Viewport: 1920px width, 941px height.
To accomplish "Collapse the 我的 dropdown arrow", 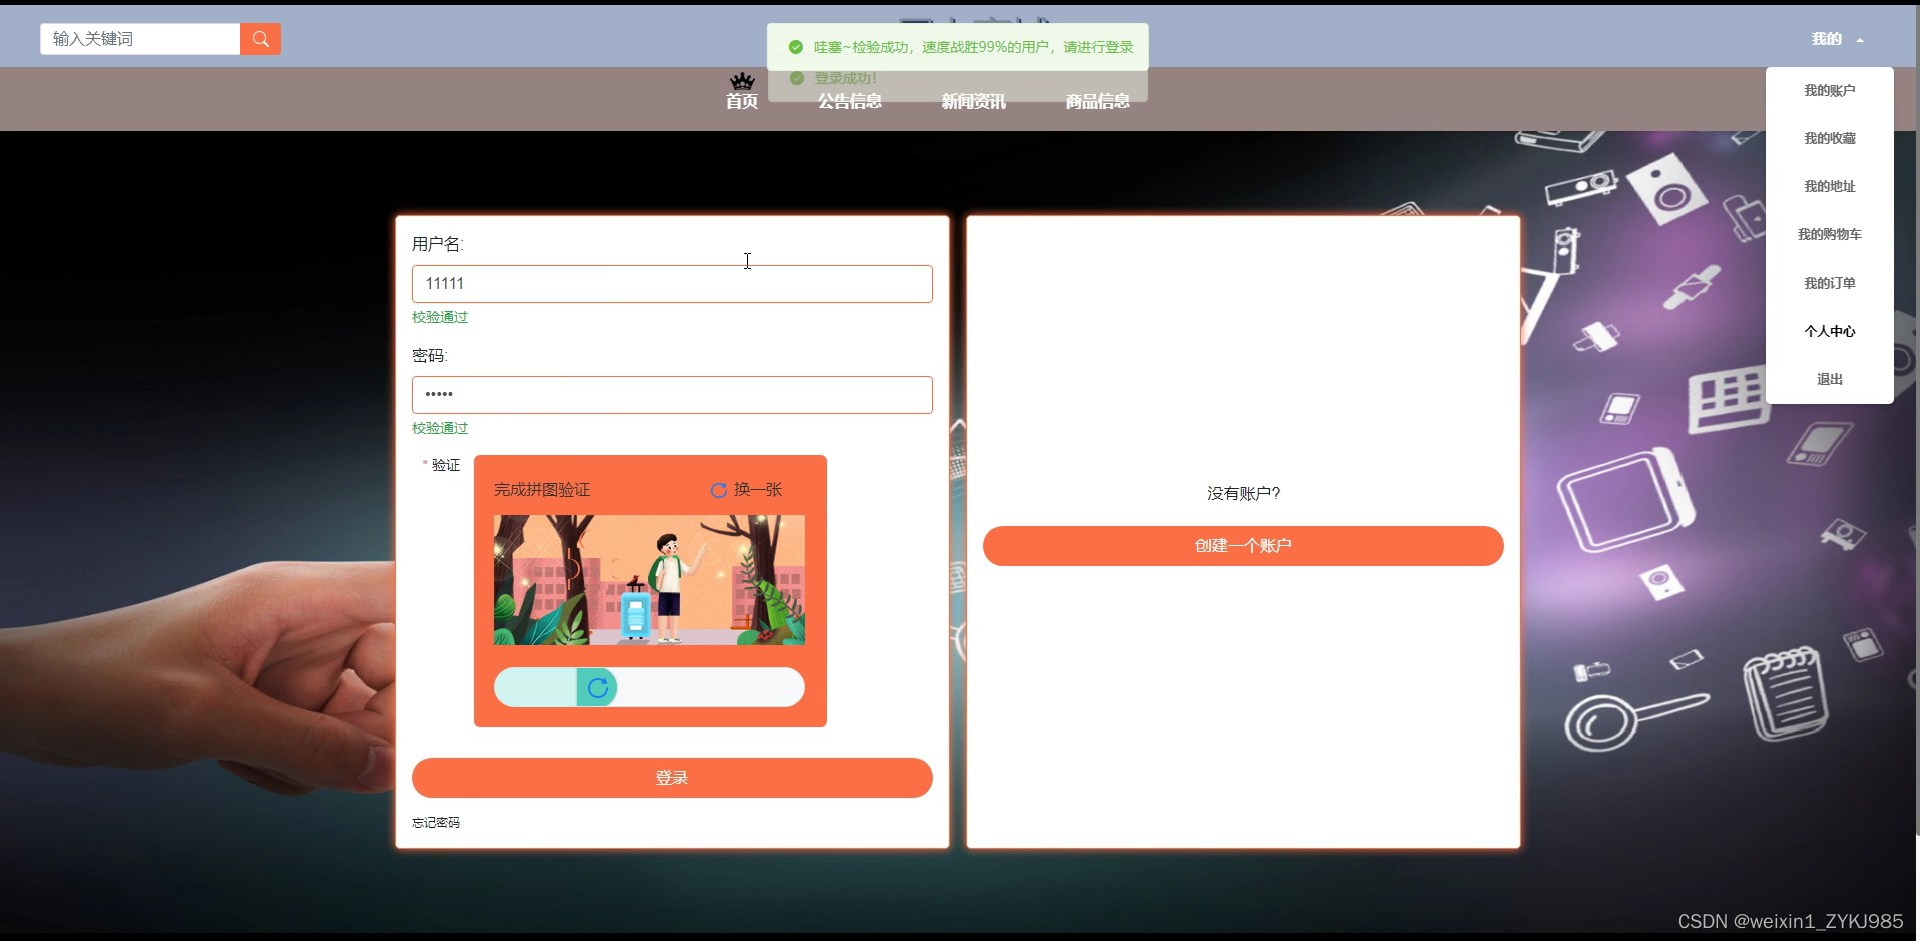I will tap(1862, 39).
